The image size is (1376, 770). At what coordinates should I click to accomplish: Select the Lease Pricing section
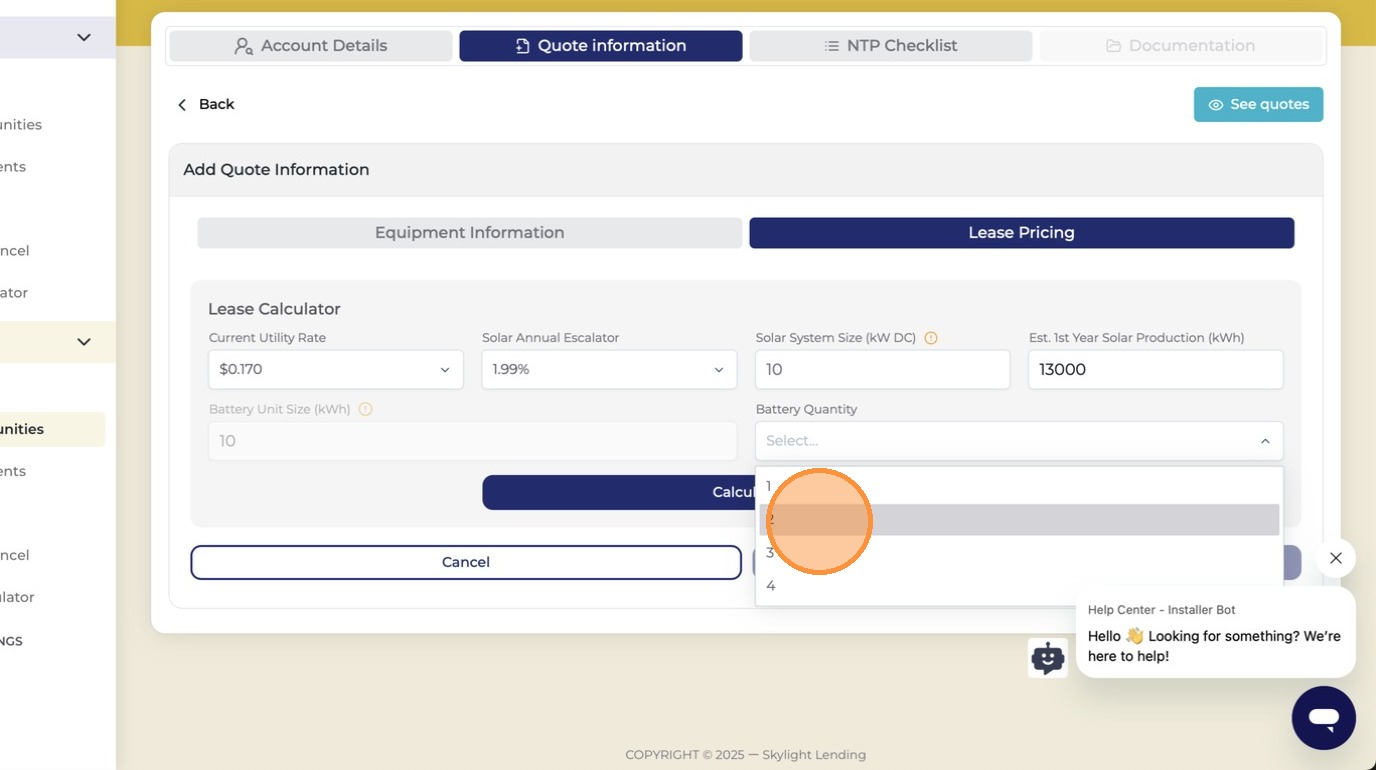click(1021, 233)
